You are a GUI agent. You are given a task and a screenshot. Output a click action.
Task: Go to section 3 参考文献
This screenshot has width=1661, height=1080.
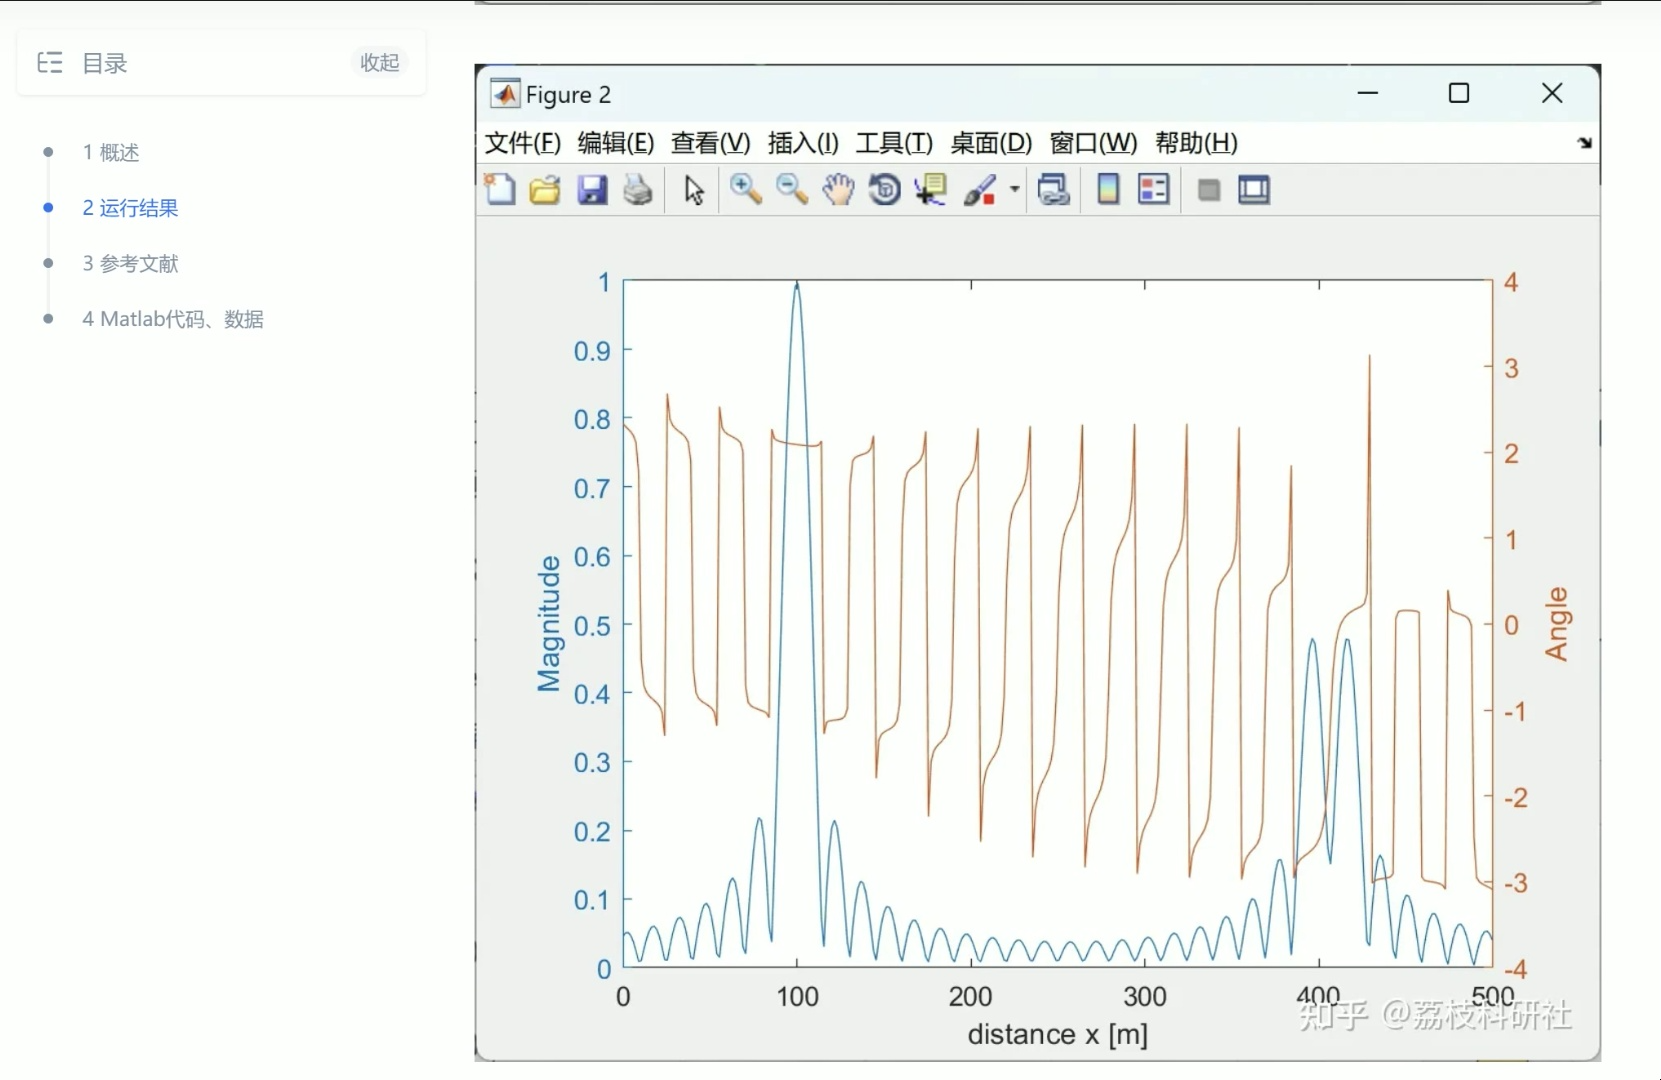(x=130, y=264)
